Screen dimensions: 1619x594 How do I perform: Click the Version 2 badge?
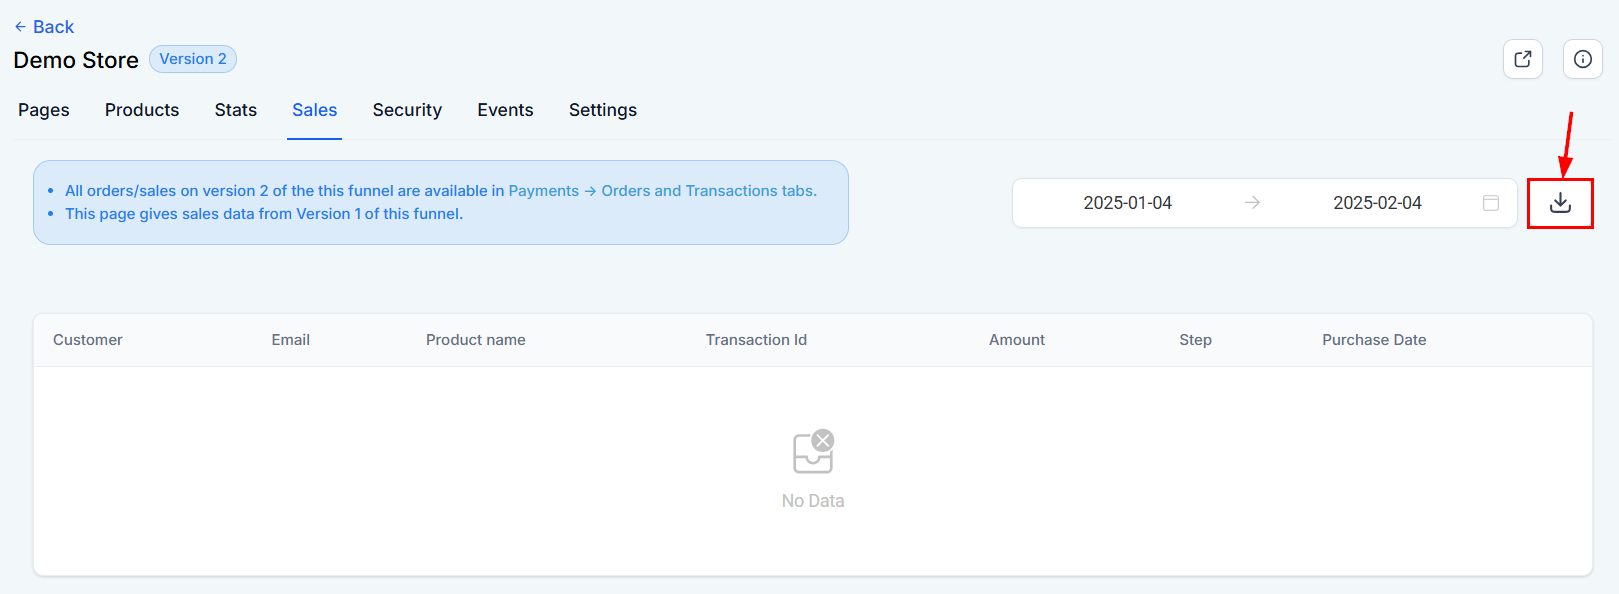tap(193, 59)
